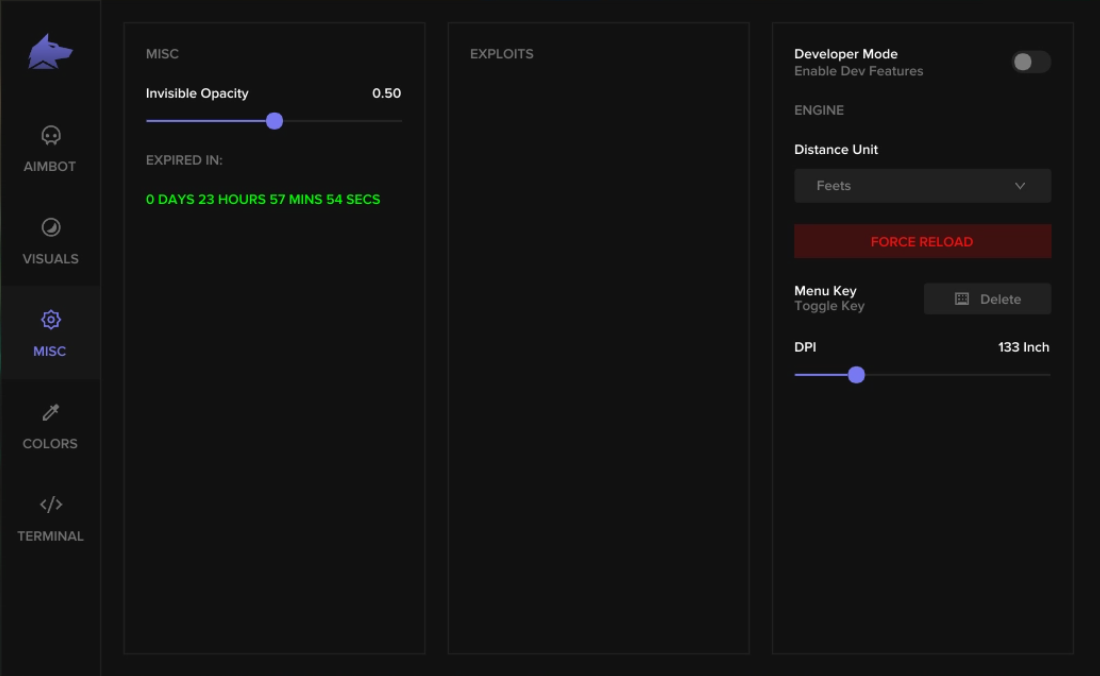This screenshot has height=676, width=1100.
Task: Open the Aimbot section via skull icon
Action: (51, 135)
